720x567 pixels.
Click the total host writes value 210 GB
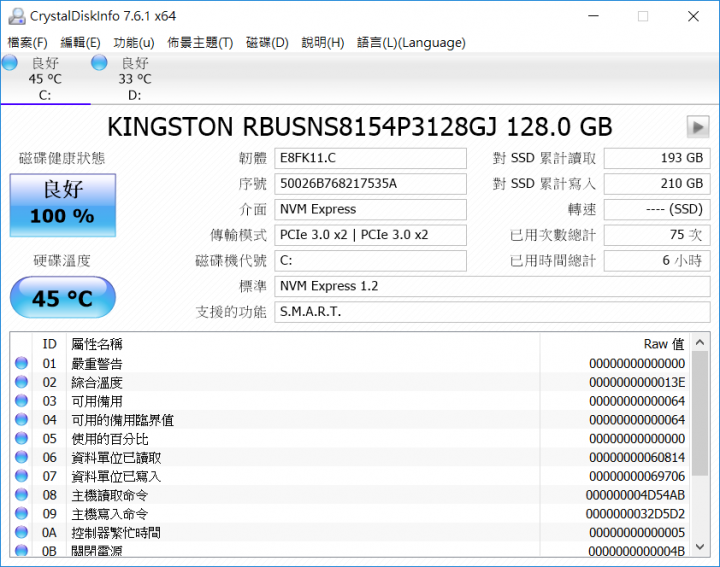tap(657, 184)
